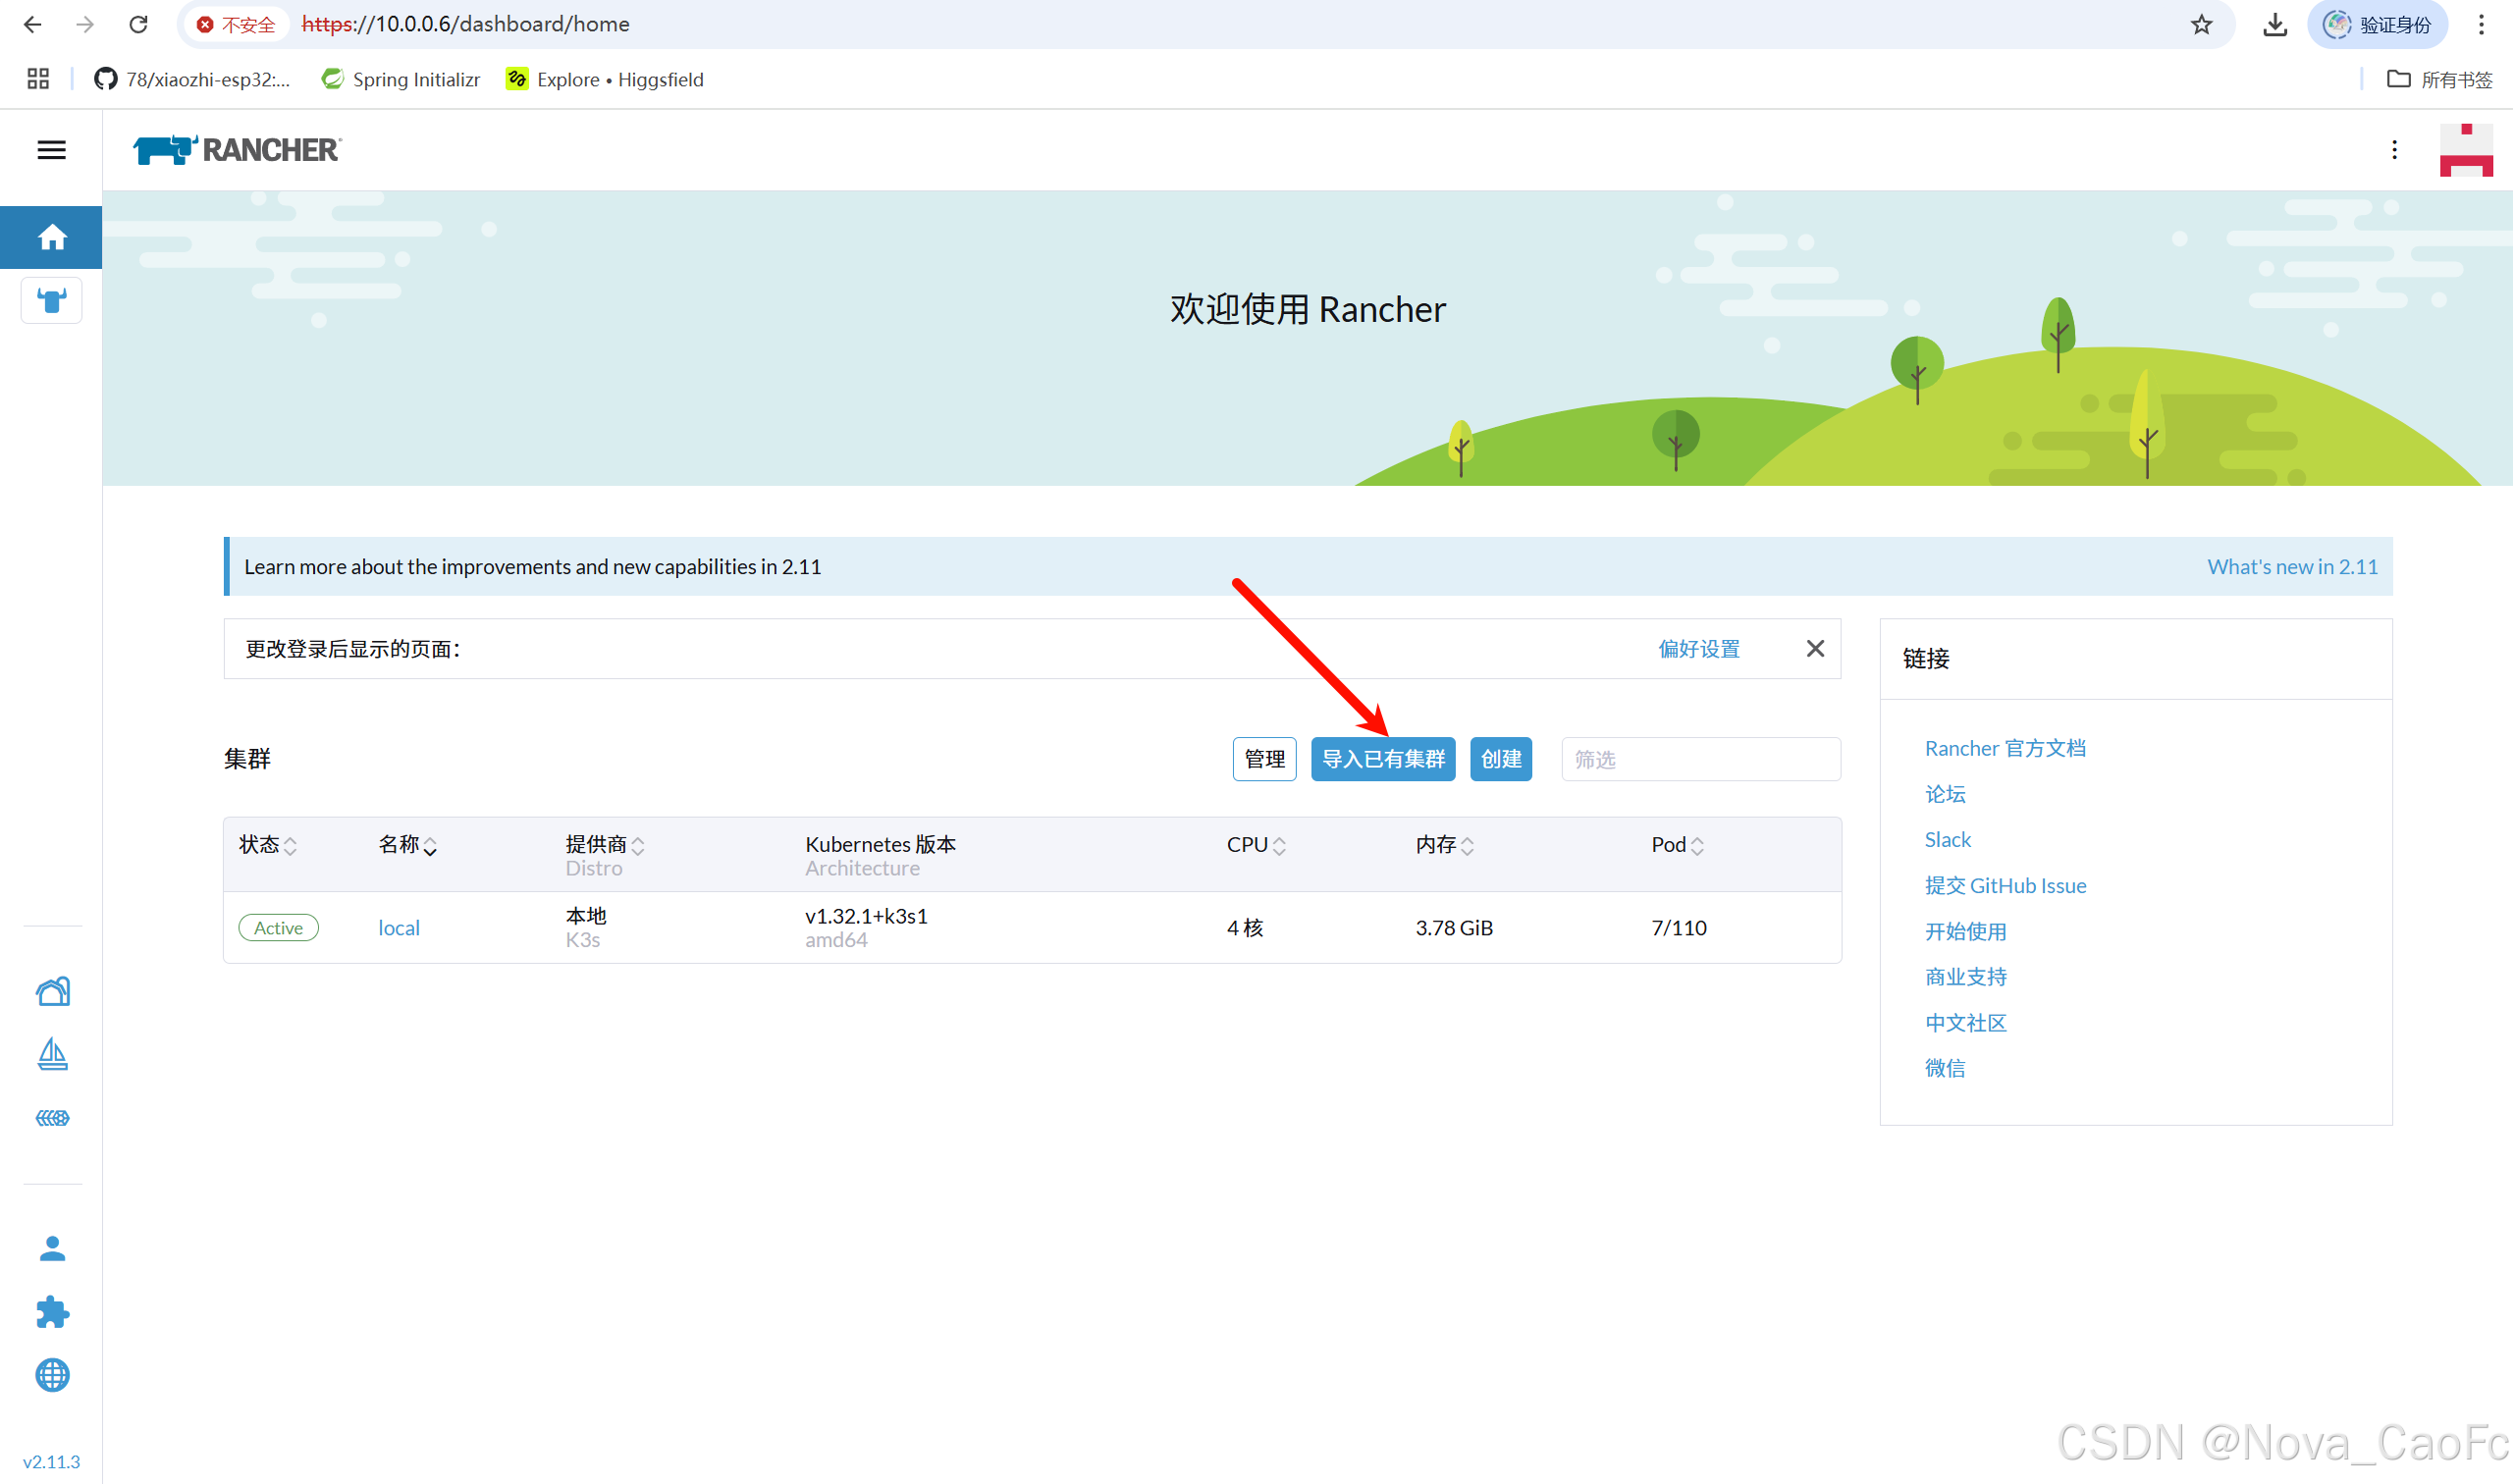Open the browser apps grid icon
Viewport: 2513px width, 1484px height.
38,79
